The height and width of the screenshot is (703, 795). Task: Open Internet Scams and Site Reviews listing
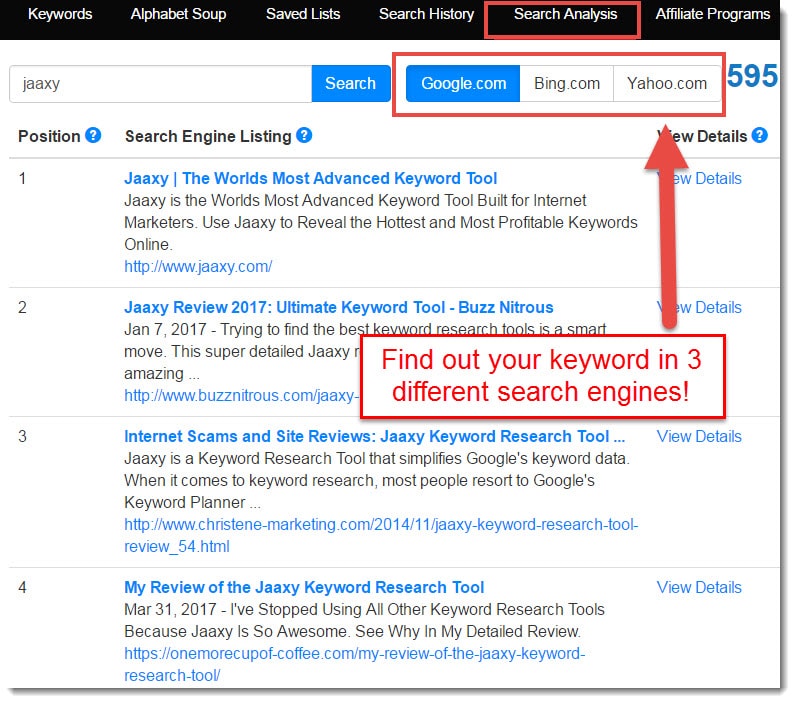coord(375,437)
